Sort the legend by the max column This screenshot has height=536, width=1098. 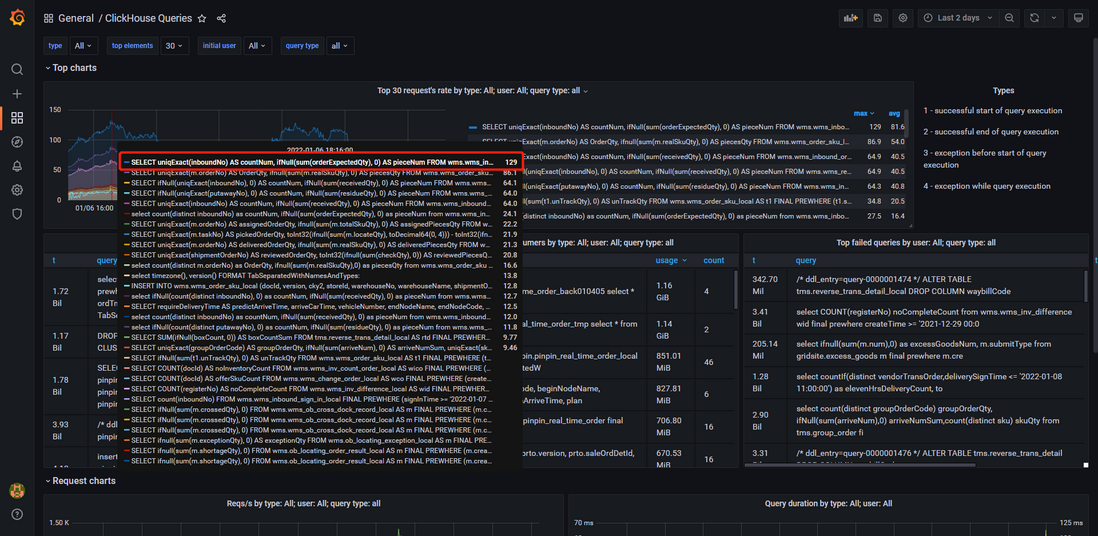861,113
